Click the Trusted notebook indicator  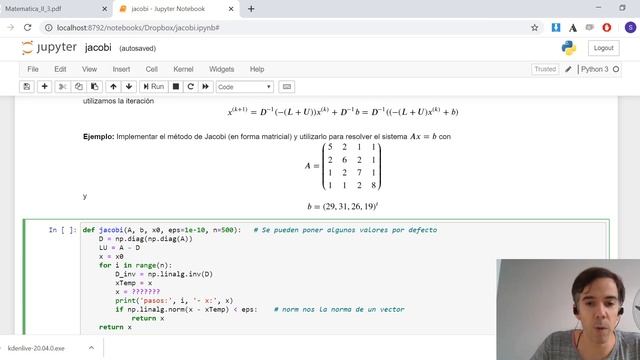[545, 69]
